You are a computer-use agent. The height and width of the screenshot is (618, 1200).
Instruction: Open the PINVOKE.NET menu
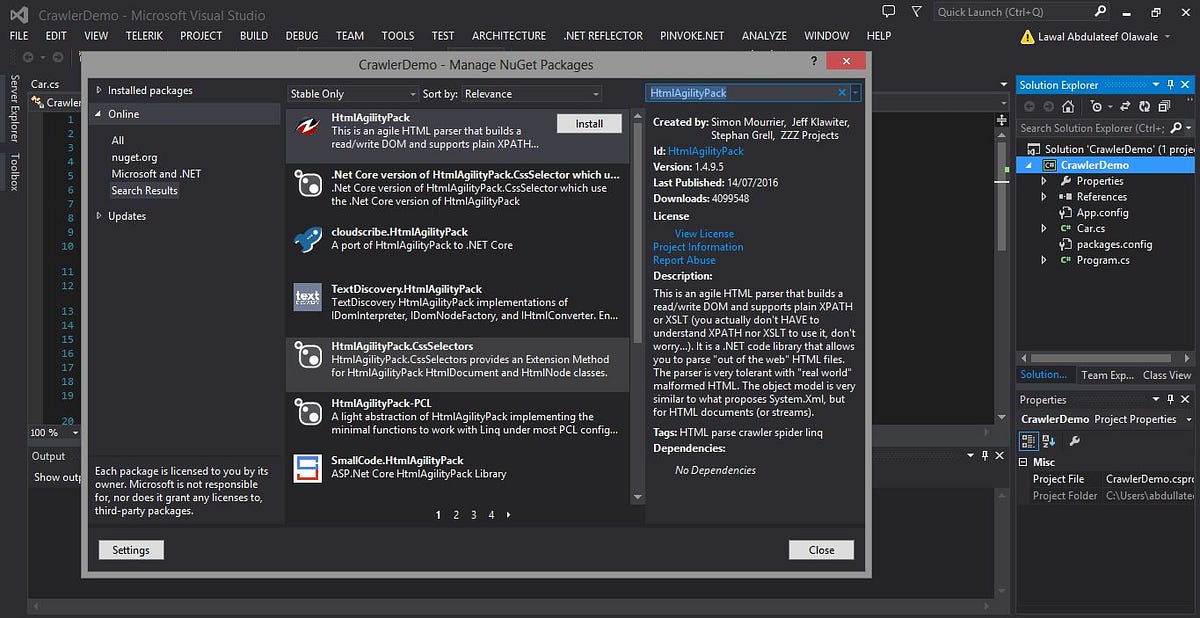point(692,36)
